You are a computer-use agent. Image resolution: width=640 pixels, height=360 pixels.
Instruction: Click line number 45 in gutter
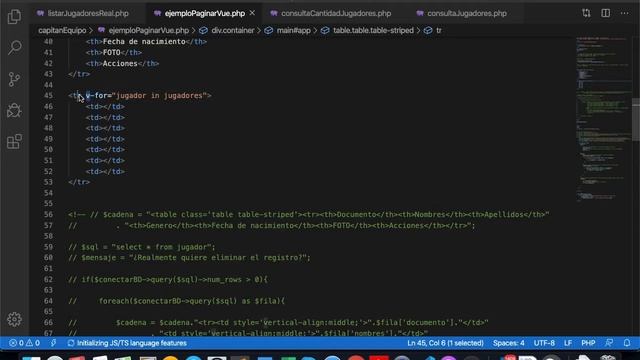(x=48, y=96)
